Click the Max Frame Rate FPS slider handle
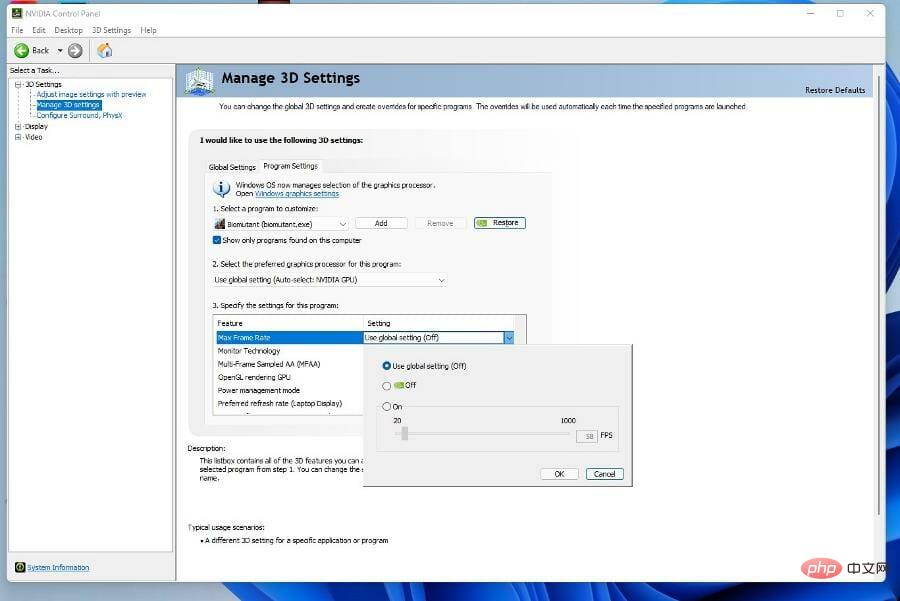This screenshot has height=601, width=900. pos(405,433)
